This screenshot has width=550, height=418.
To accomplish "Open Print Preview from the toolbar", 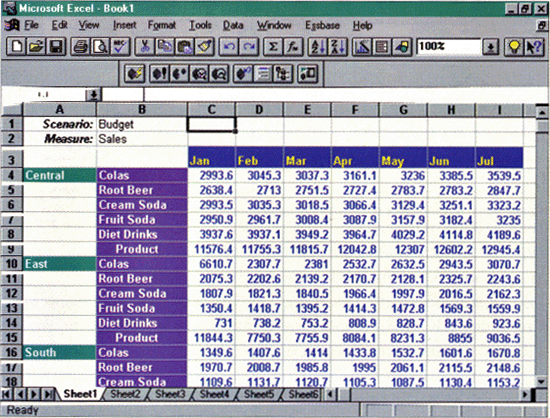I will pos(100,46).
